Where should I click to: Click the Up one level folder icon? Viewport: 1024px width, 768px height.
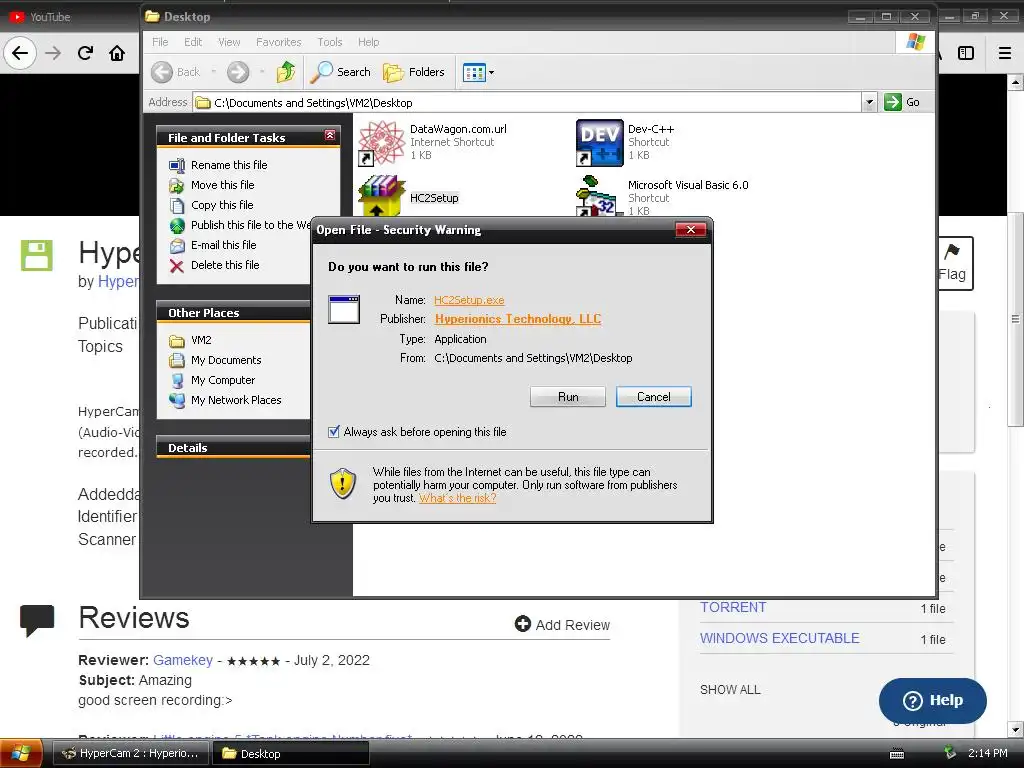click(x=285, y=72)
